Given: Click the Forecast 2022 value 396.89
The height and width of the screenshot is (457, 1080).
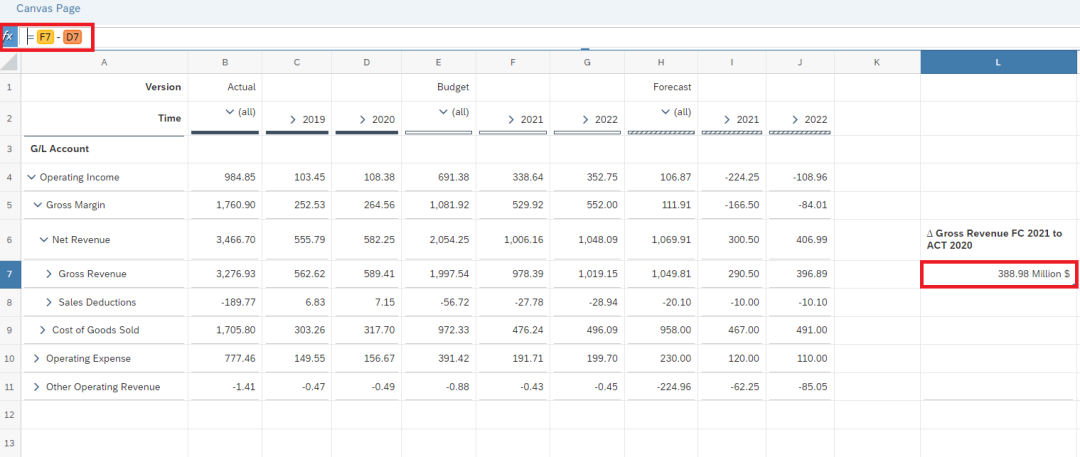Looking at the screenshot, I should [811, 274].
